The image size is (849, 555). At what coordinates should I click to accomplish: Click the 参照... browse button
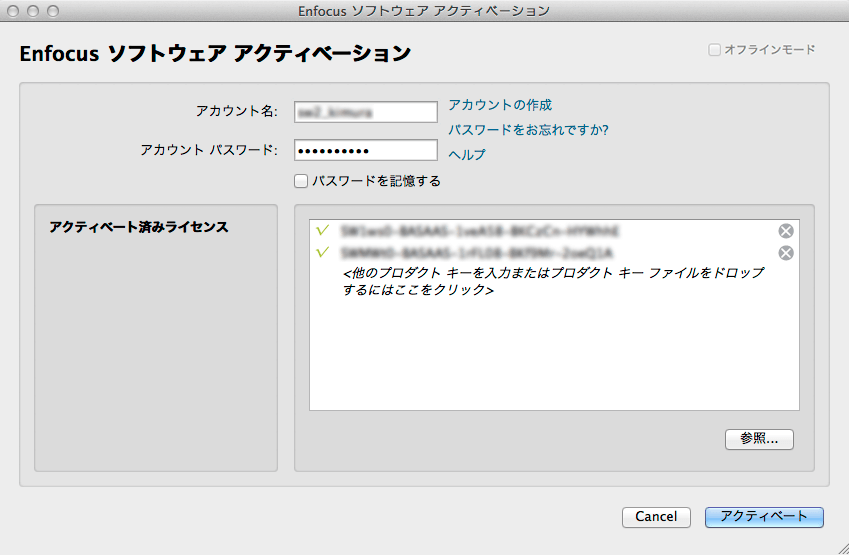coord(759,439)
